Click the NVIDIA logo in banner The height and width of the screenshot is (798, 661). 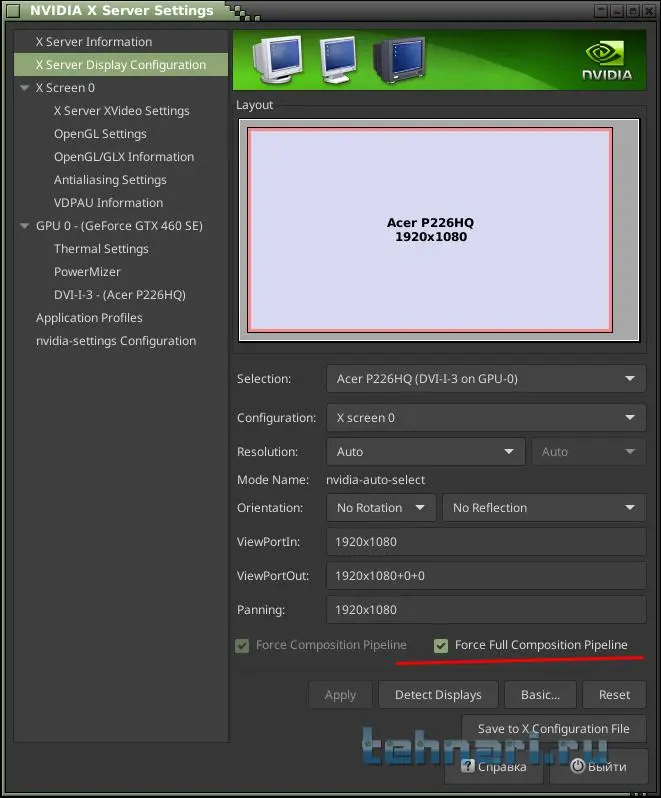[x=607, y=61]
